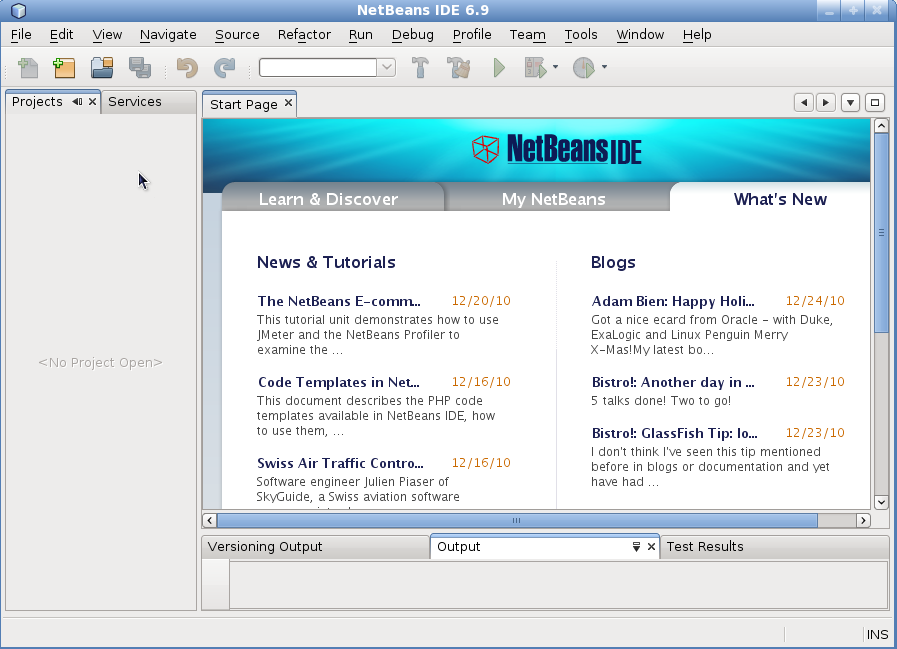This screenshot has width=897, height=649.
Task: Open the configuration combo box dropdown
Action: pyautogui.click(x=387, y=68)
